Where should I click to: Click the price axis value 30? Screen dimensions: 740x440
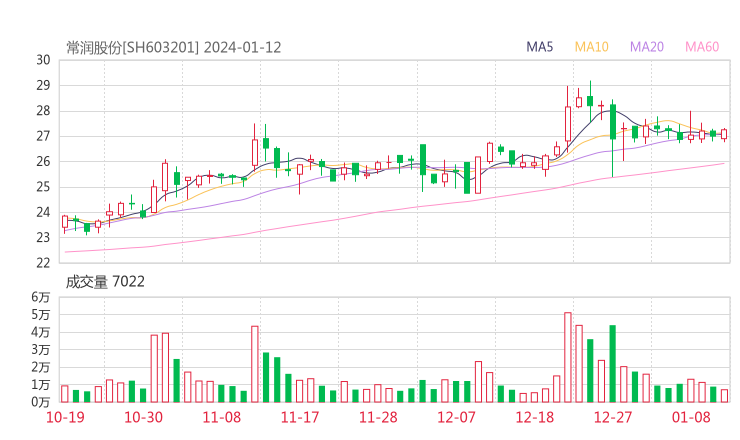coord(43,60)
